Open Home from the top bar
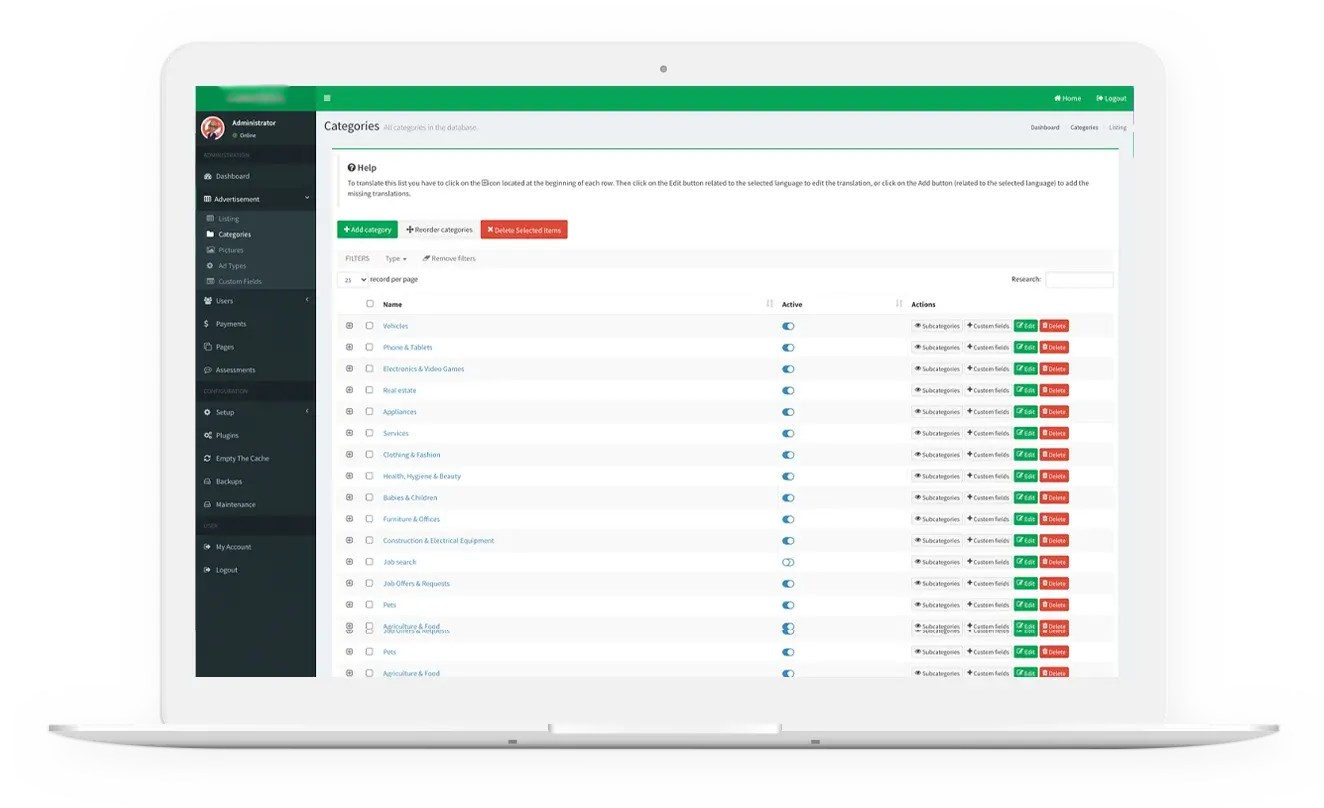 1067,98
